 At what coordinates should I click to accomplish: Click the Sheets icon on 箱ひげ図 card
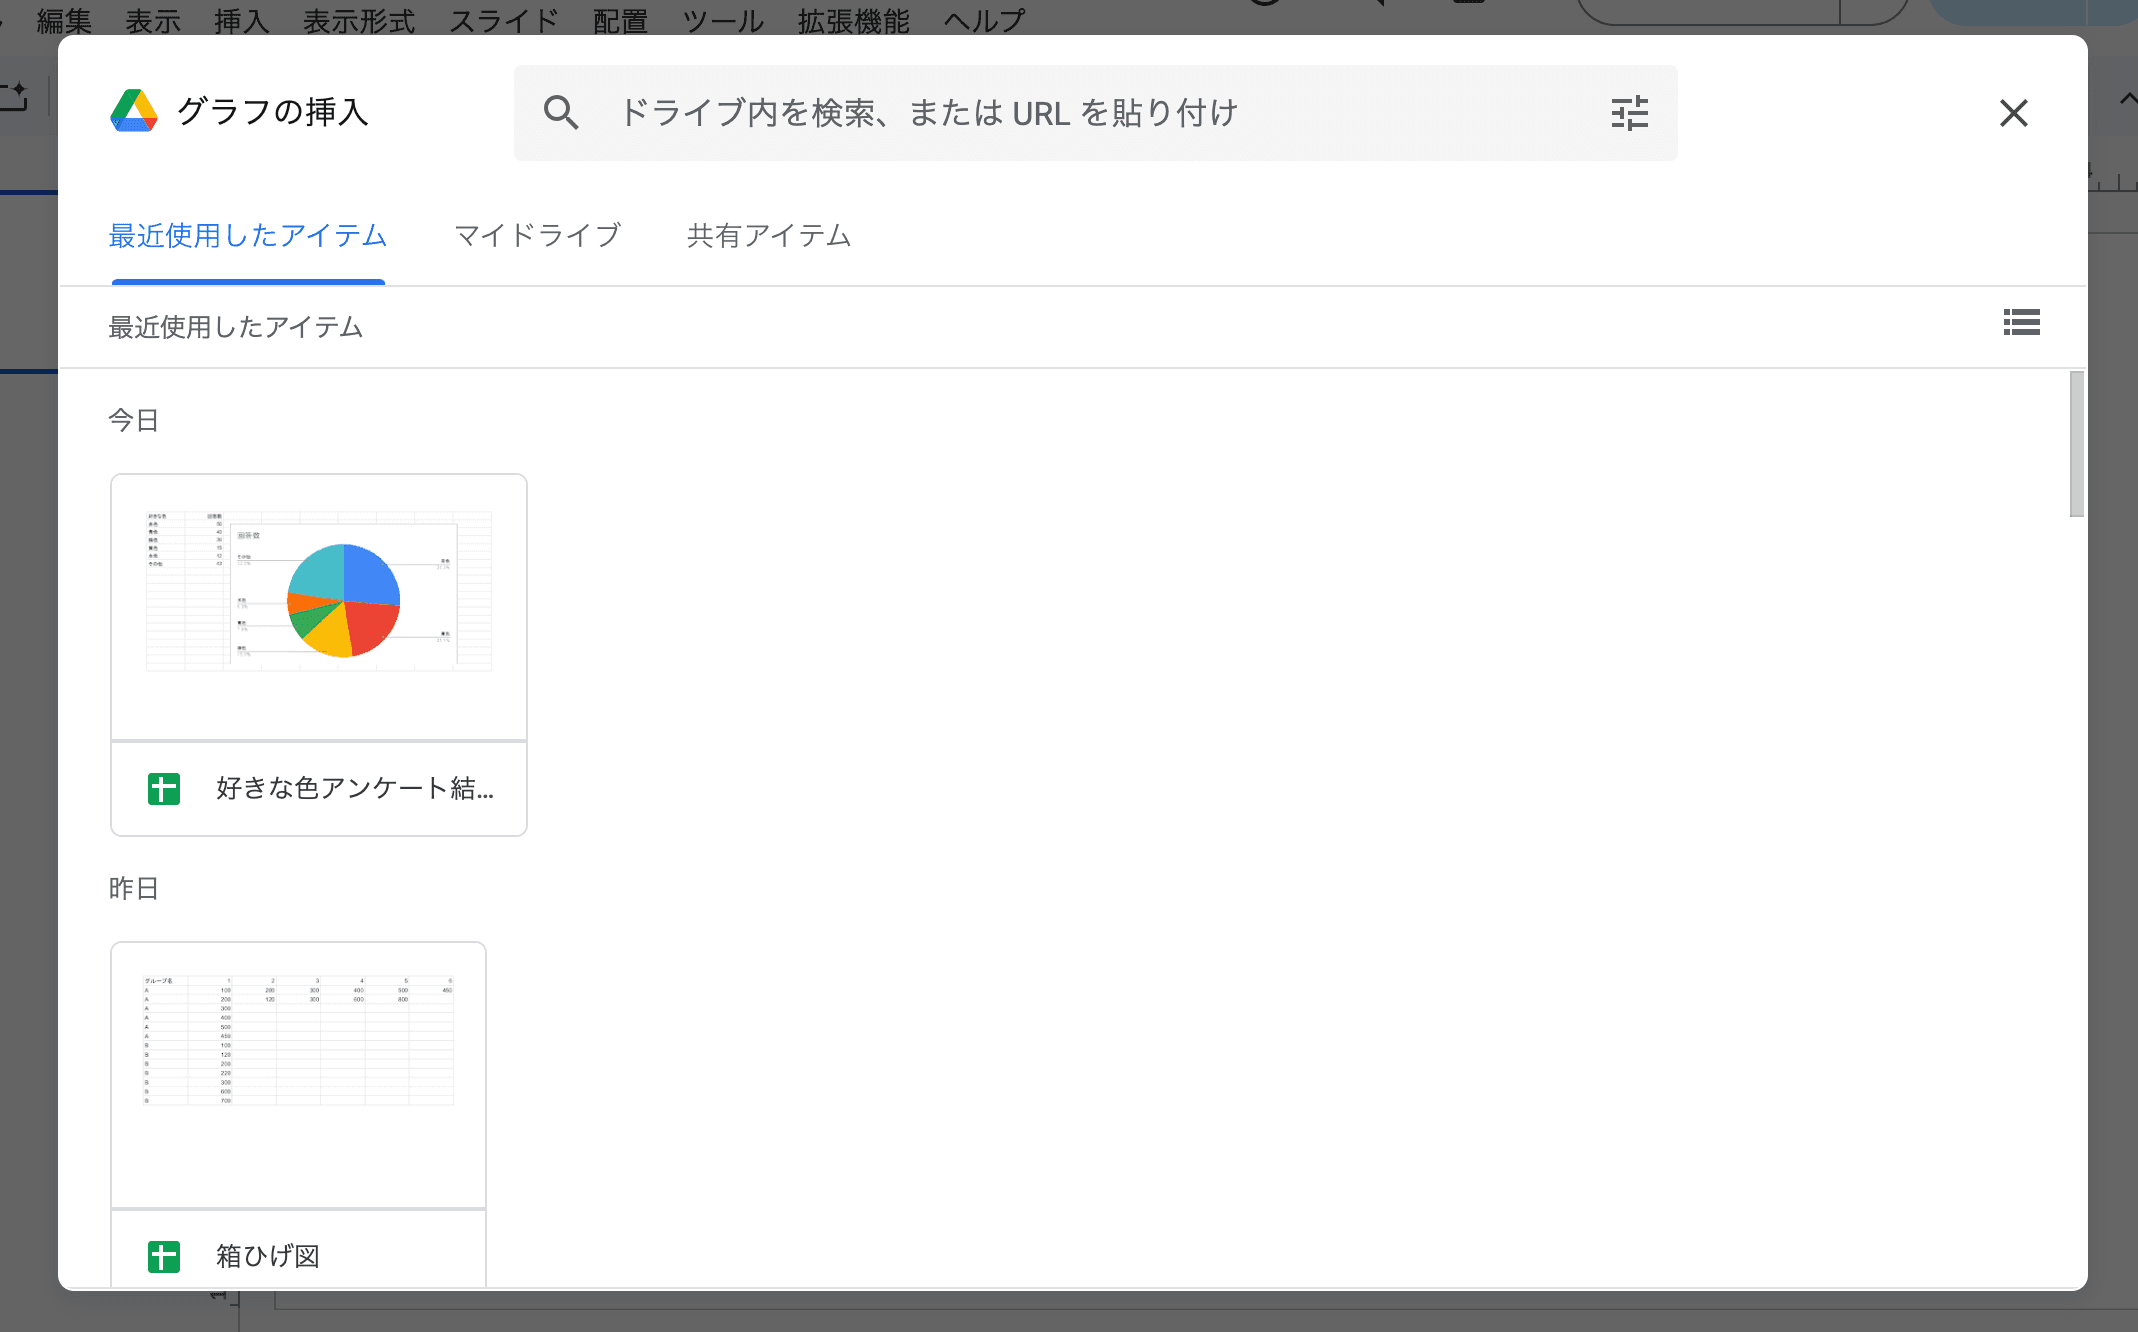tap(163, 1256)
